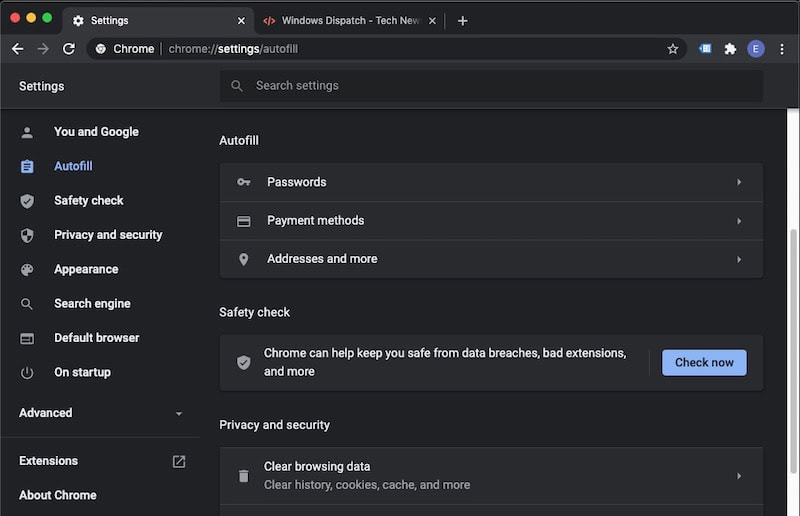Open Payment methods
The image size is (800, 516).
click(x=491, y=220)
